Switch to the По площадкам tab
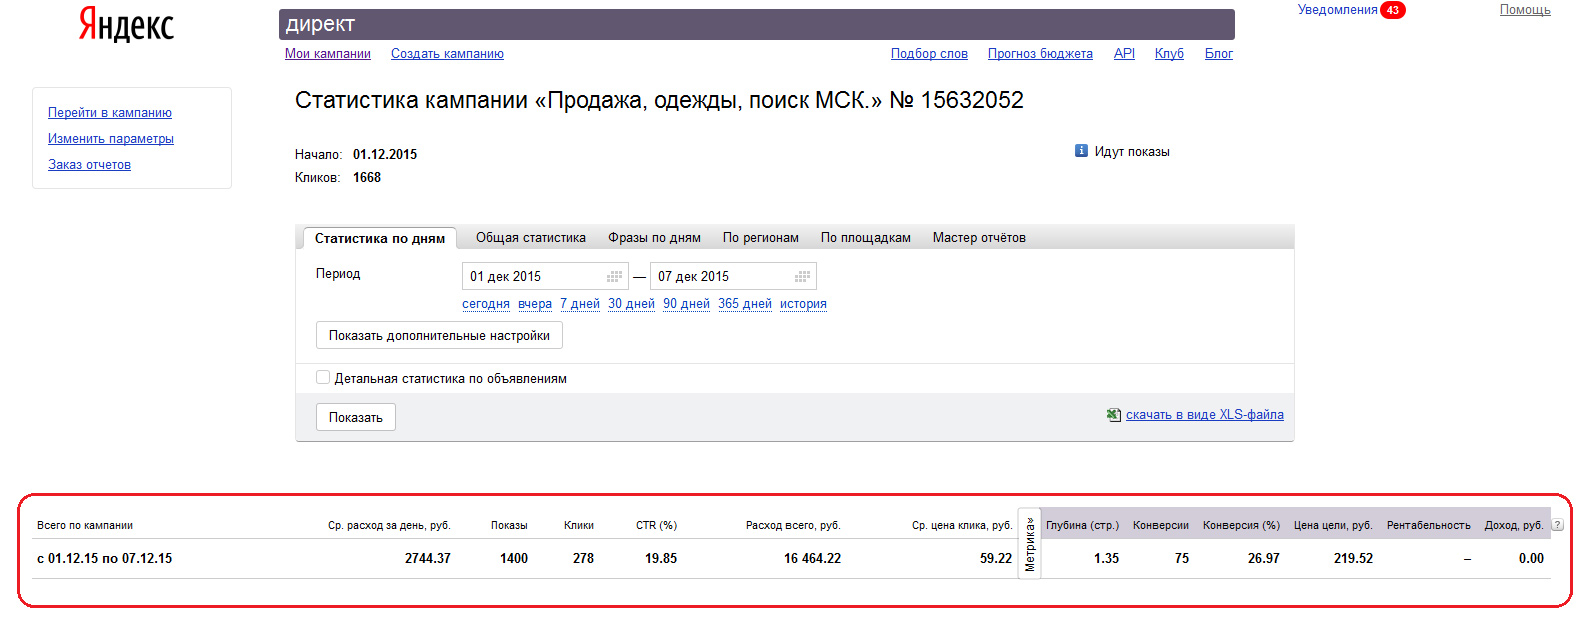 coord(866,238)
